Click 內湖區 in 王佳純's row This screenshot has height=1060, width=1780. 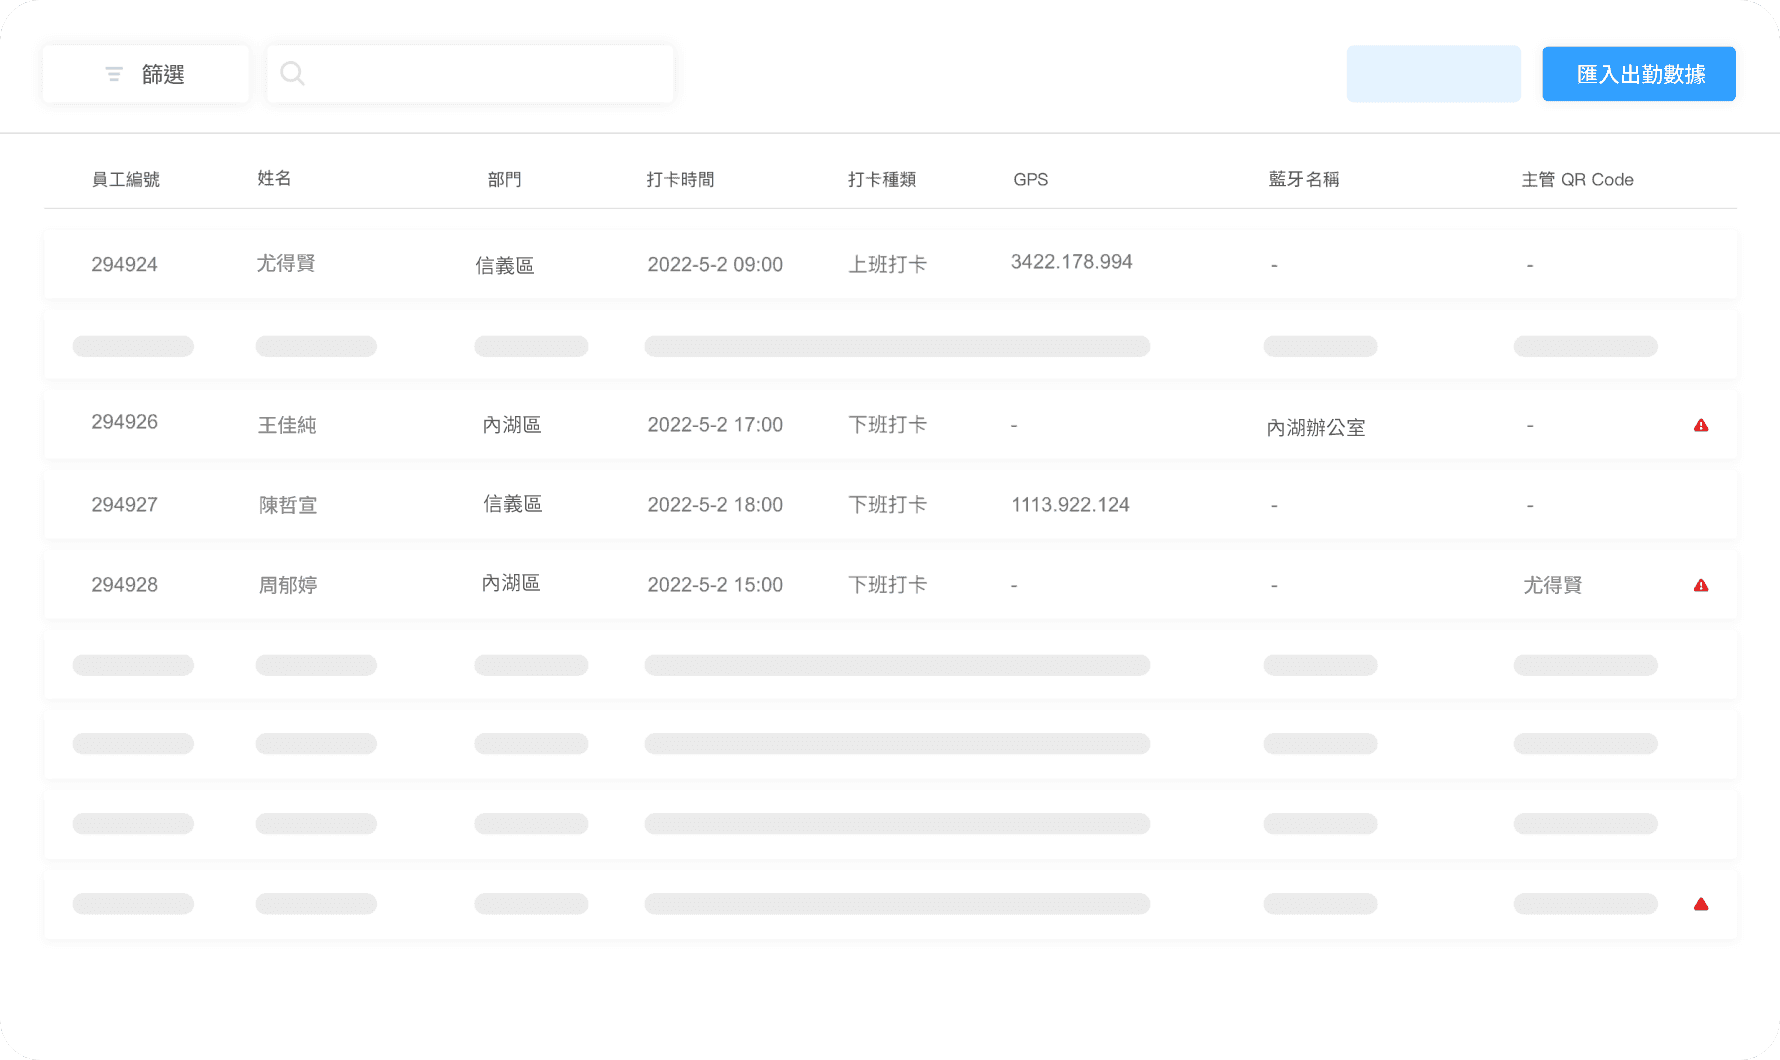(x=512, y=425)
